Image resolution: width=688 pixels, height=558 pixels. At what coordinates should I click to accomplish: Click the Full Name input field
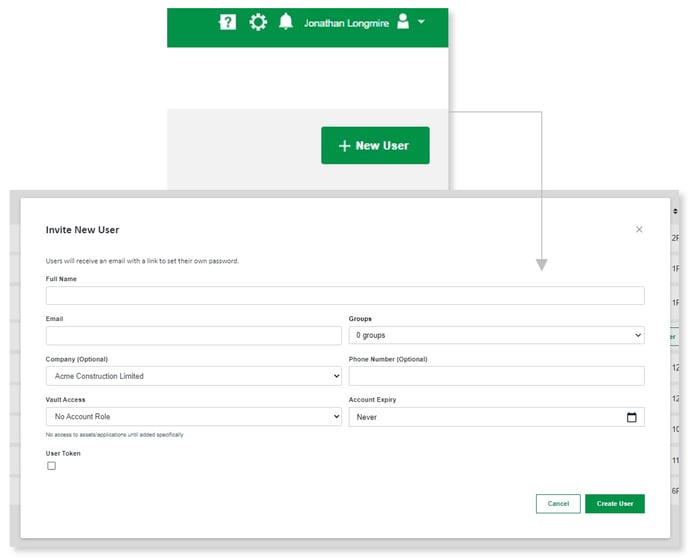click(x=345, y=296)
